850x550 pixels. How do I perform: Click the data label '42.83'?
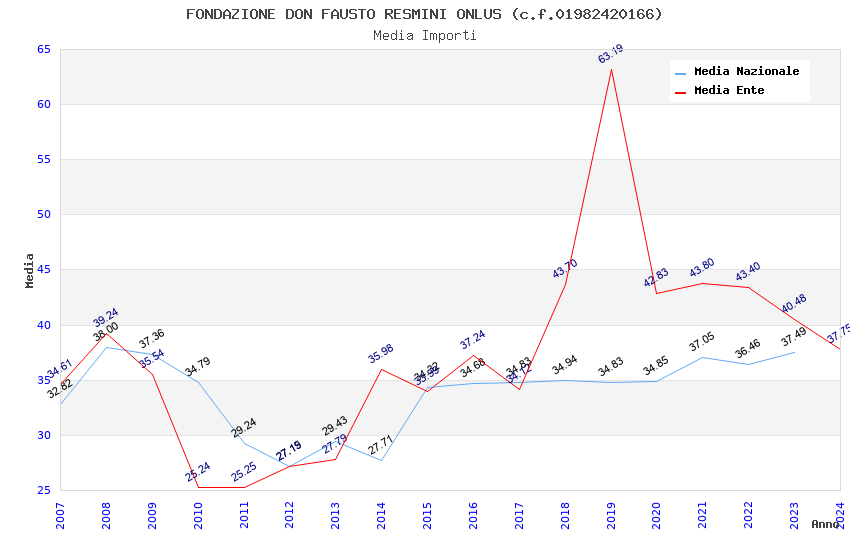click(x=656, y=277)
